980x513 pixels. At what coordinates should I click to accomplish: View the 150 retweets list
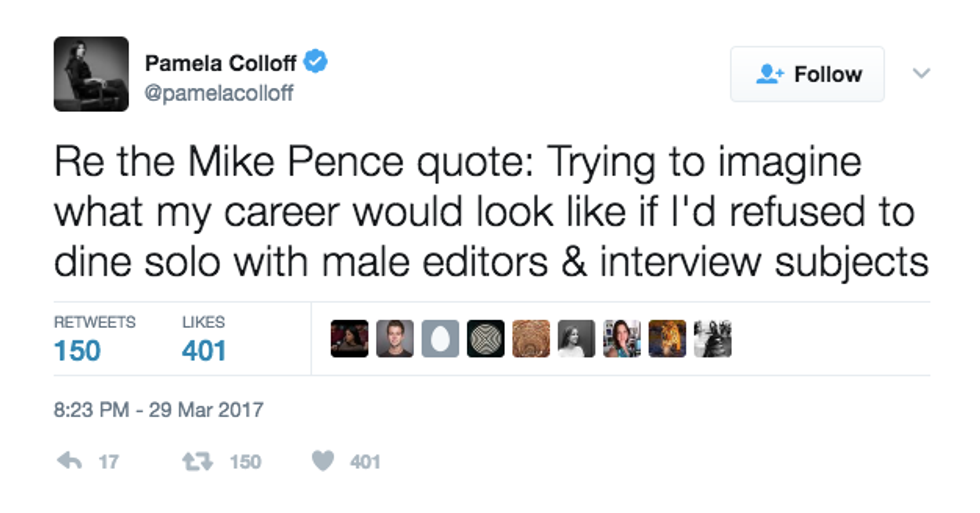(77, 351)
